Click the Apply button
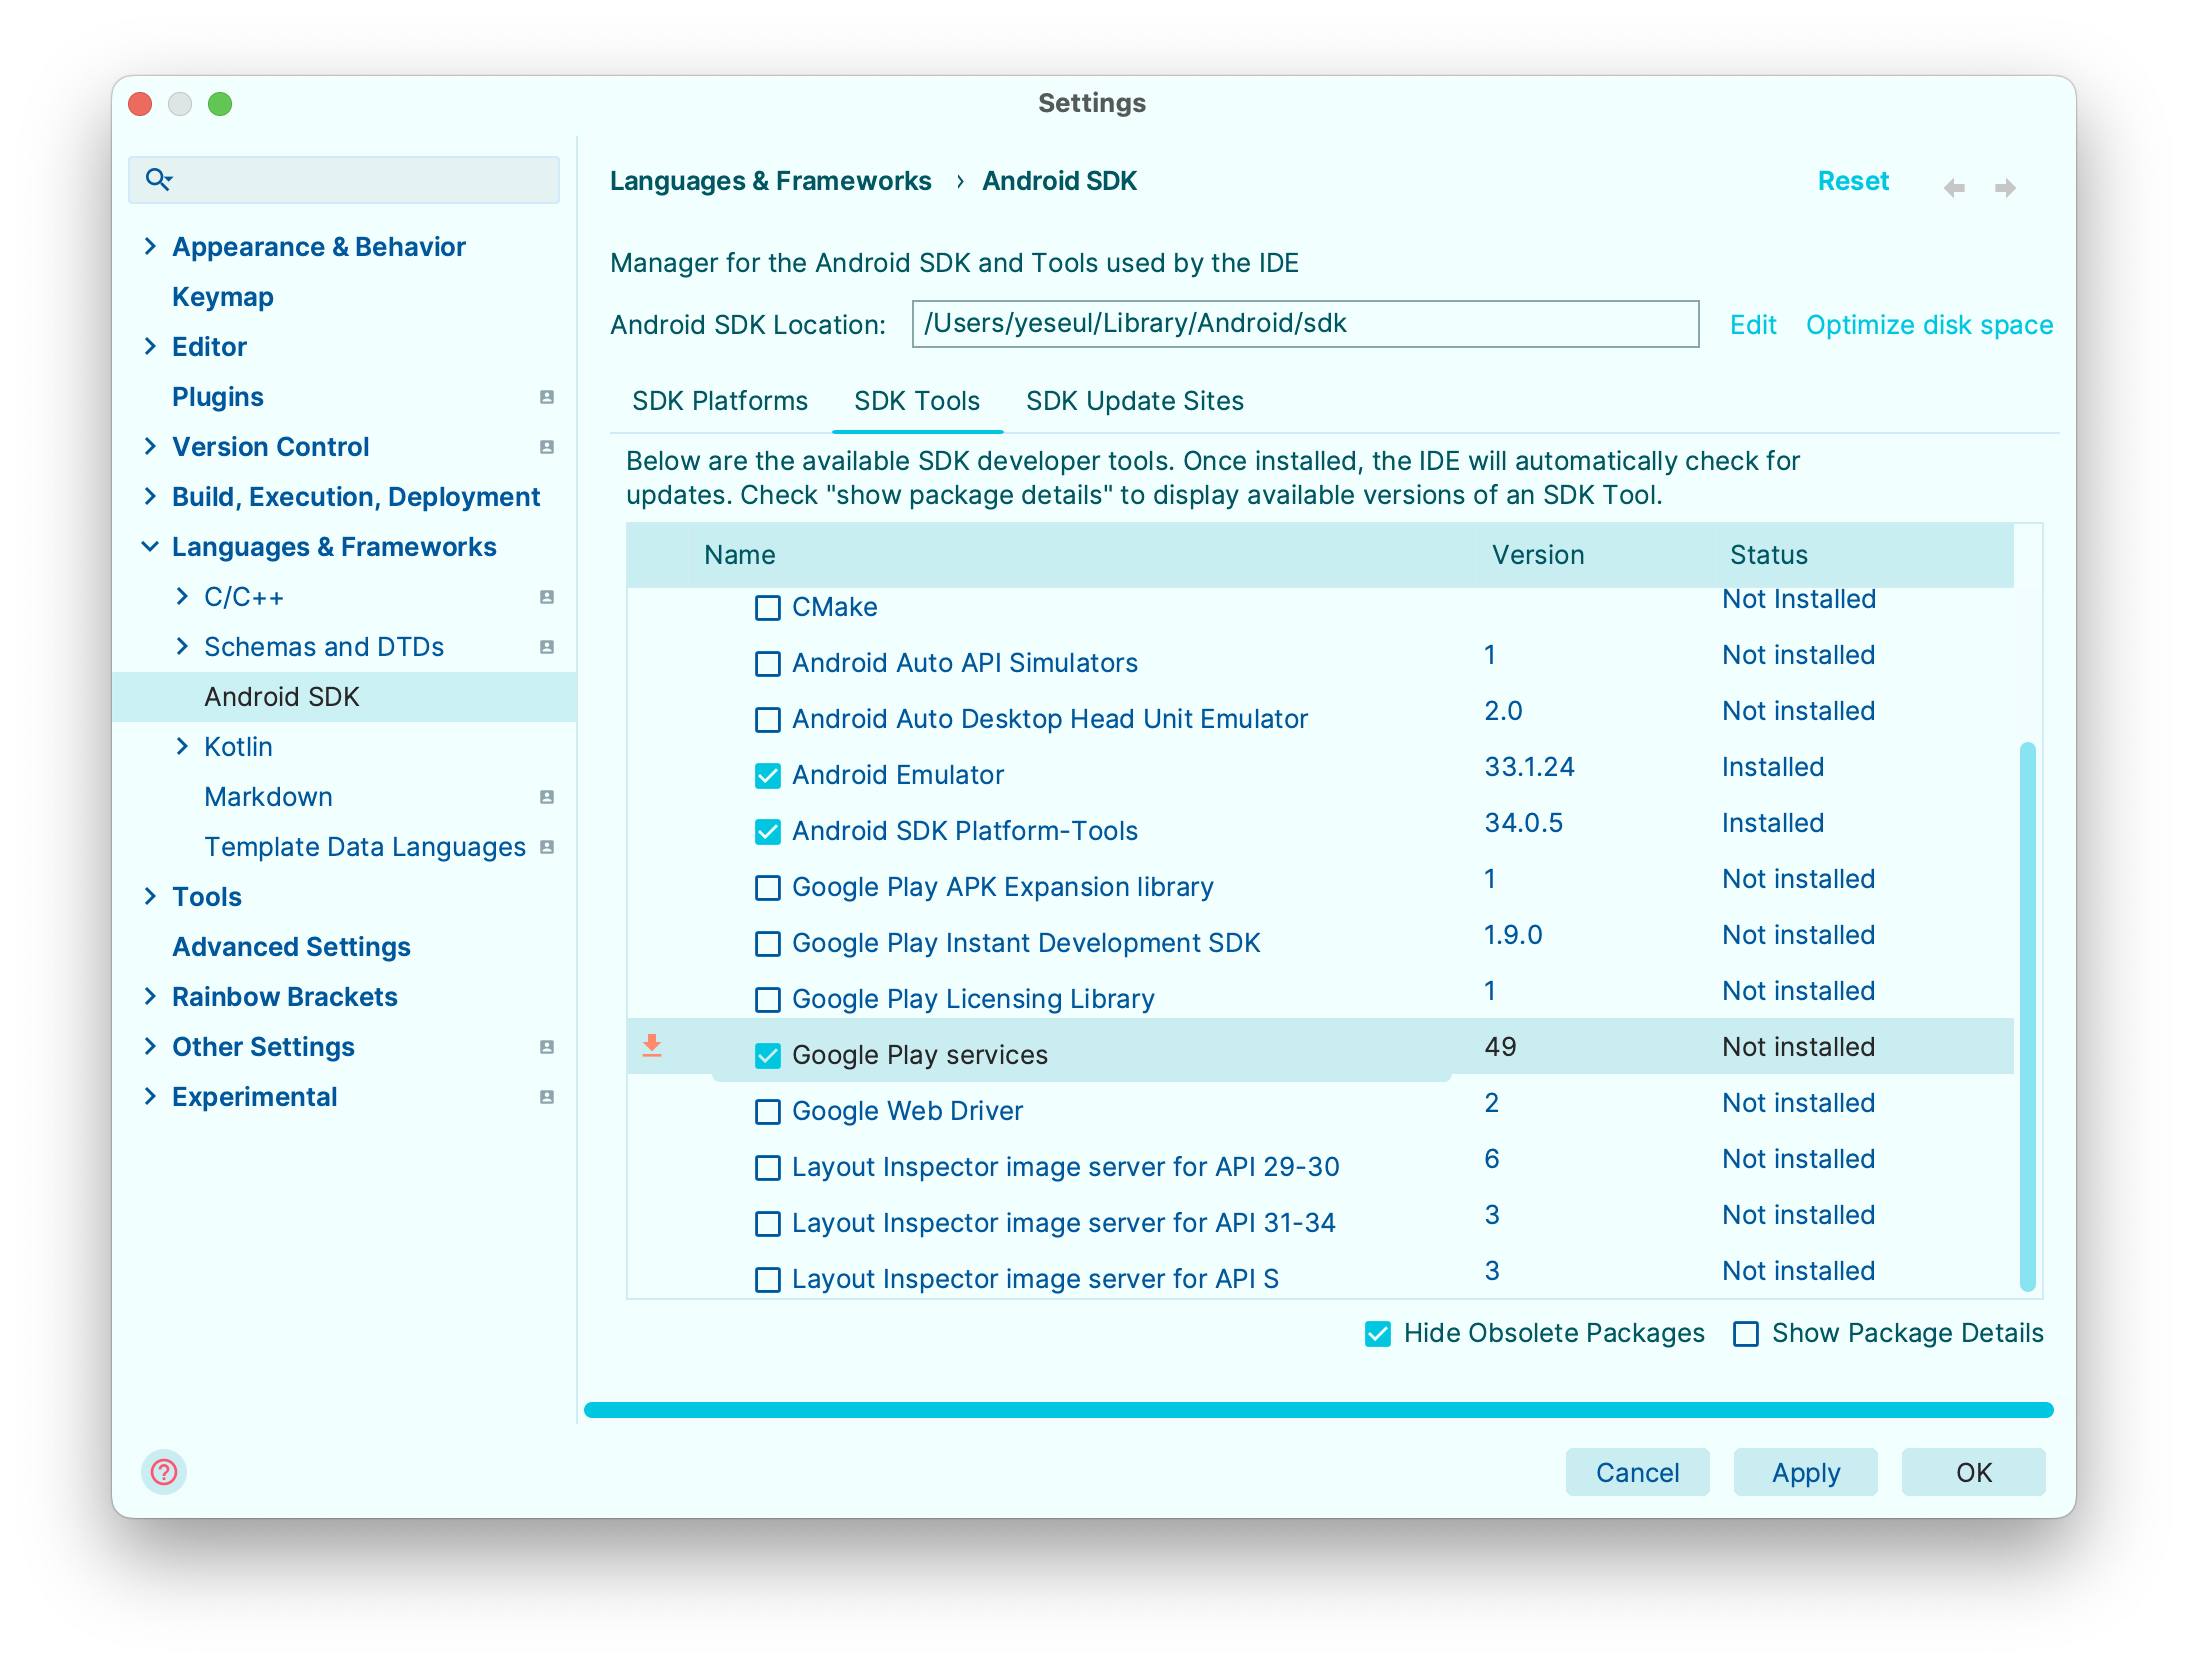This screenshot has height=1666, width=2188. pos(1805,1472)
